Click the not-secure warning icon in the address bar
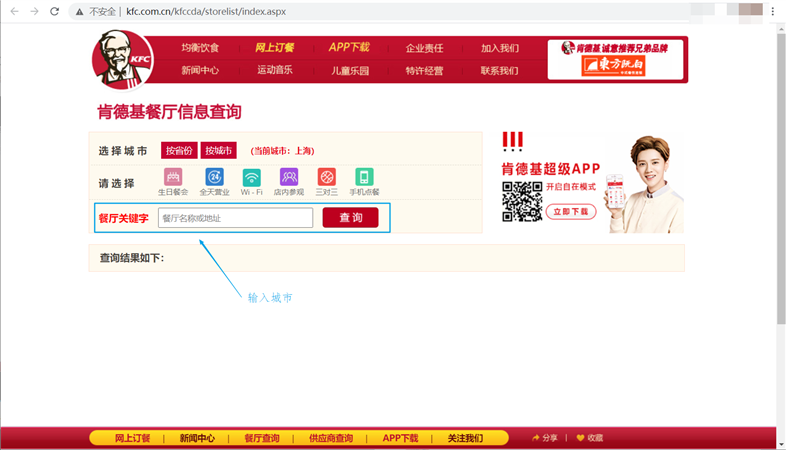 pos(79,12)
